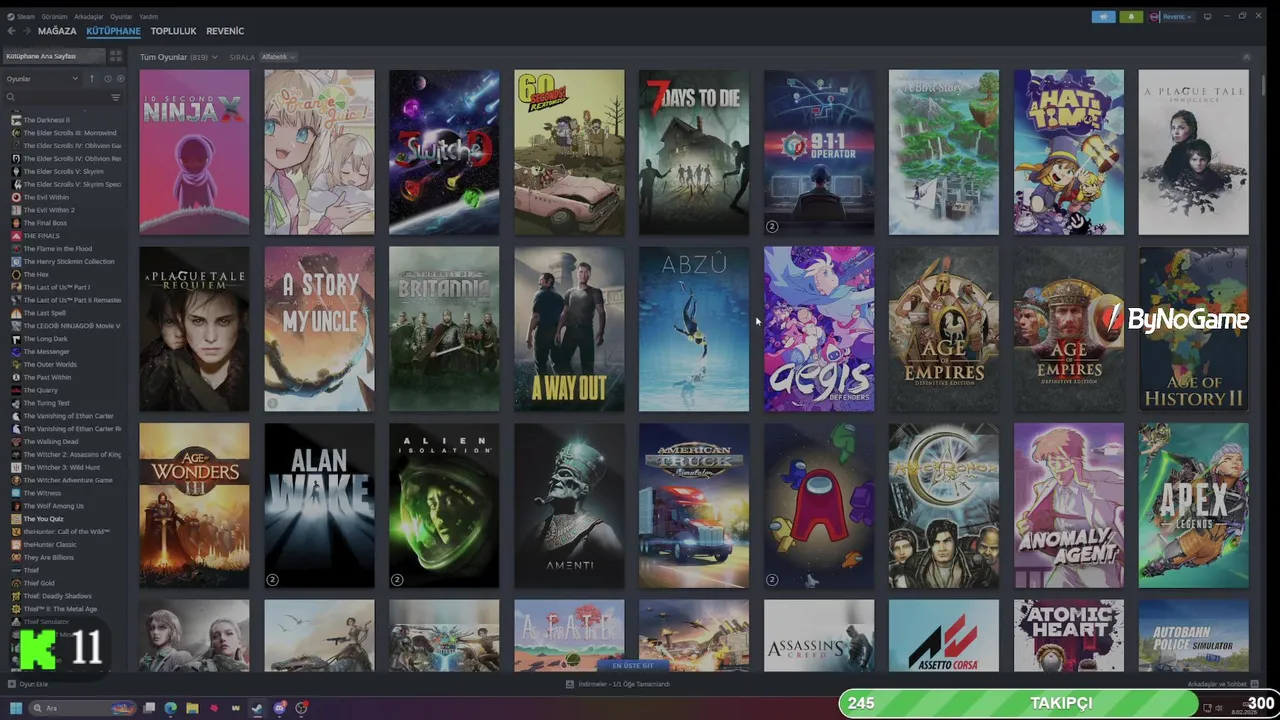Image resolution: width=1280 pixels, height=720 pixels.
Task: Open the A Hat in Time cover
Action: 1069,152
